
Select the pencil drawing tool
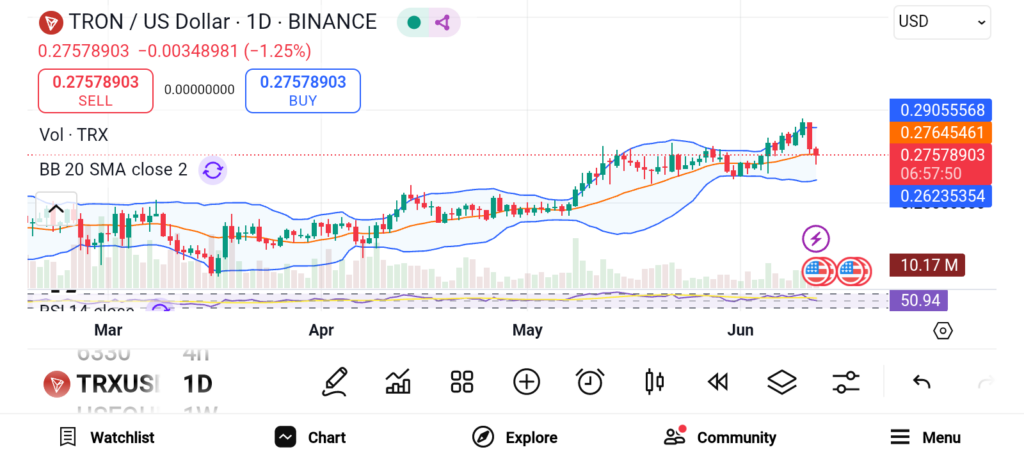[334, 382]
